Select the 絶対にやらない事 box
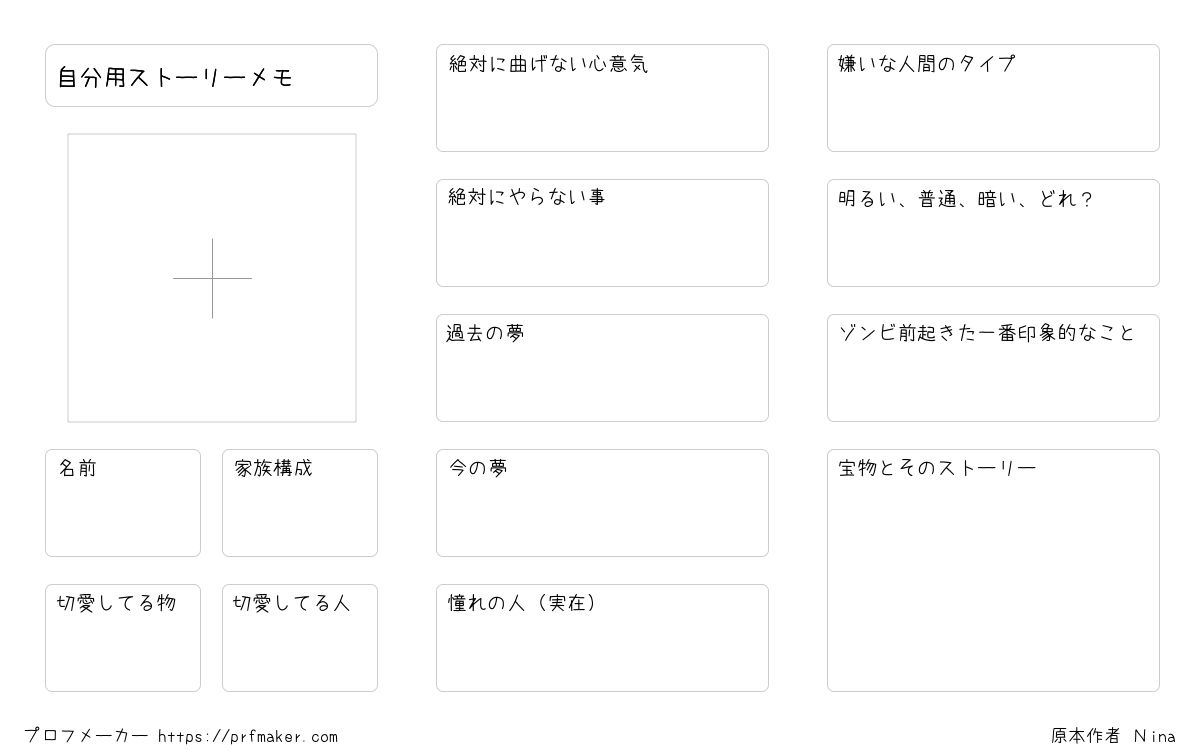 pyautogui.click(x=602, y=233)
